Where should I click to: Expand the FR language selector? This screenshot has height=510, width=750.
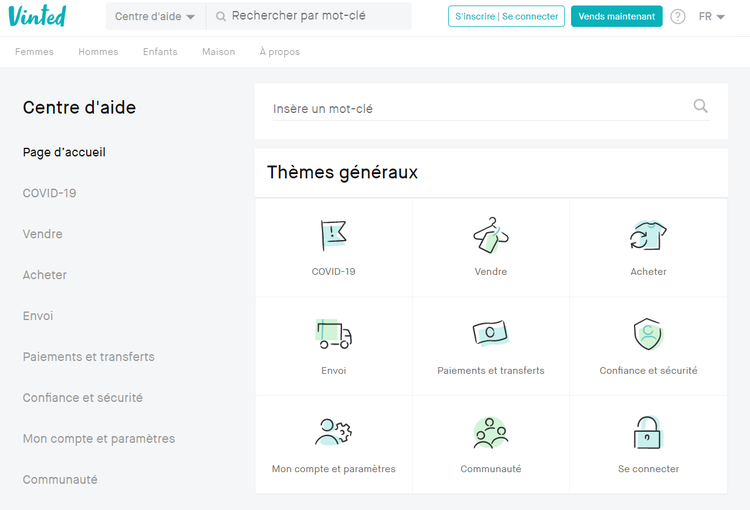click(711, 17)
